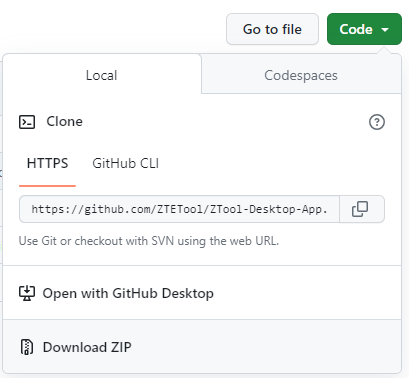
Task: Switch to the Local tab
Action: click(102, 75)
